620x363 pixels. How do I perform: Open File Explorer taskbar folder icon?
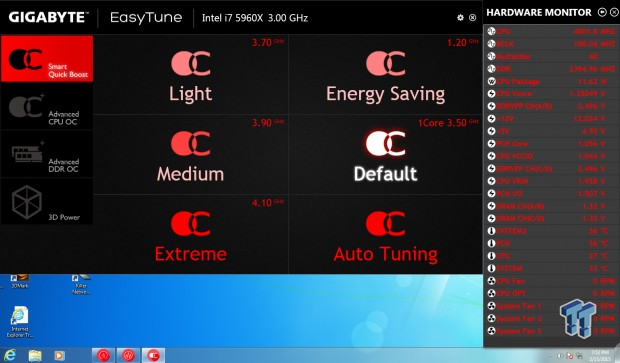click(34, 355)
